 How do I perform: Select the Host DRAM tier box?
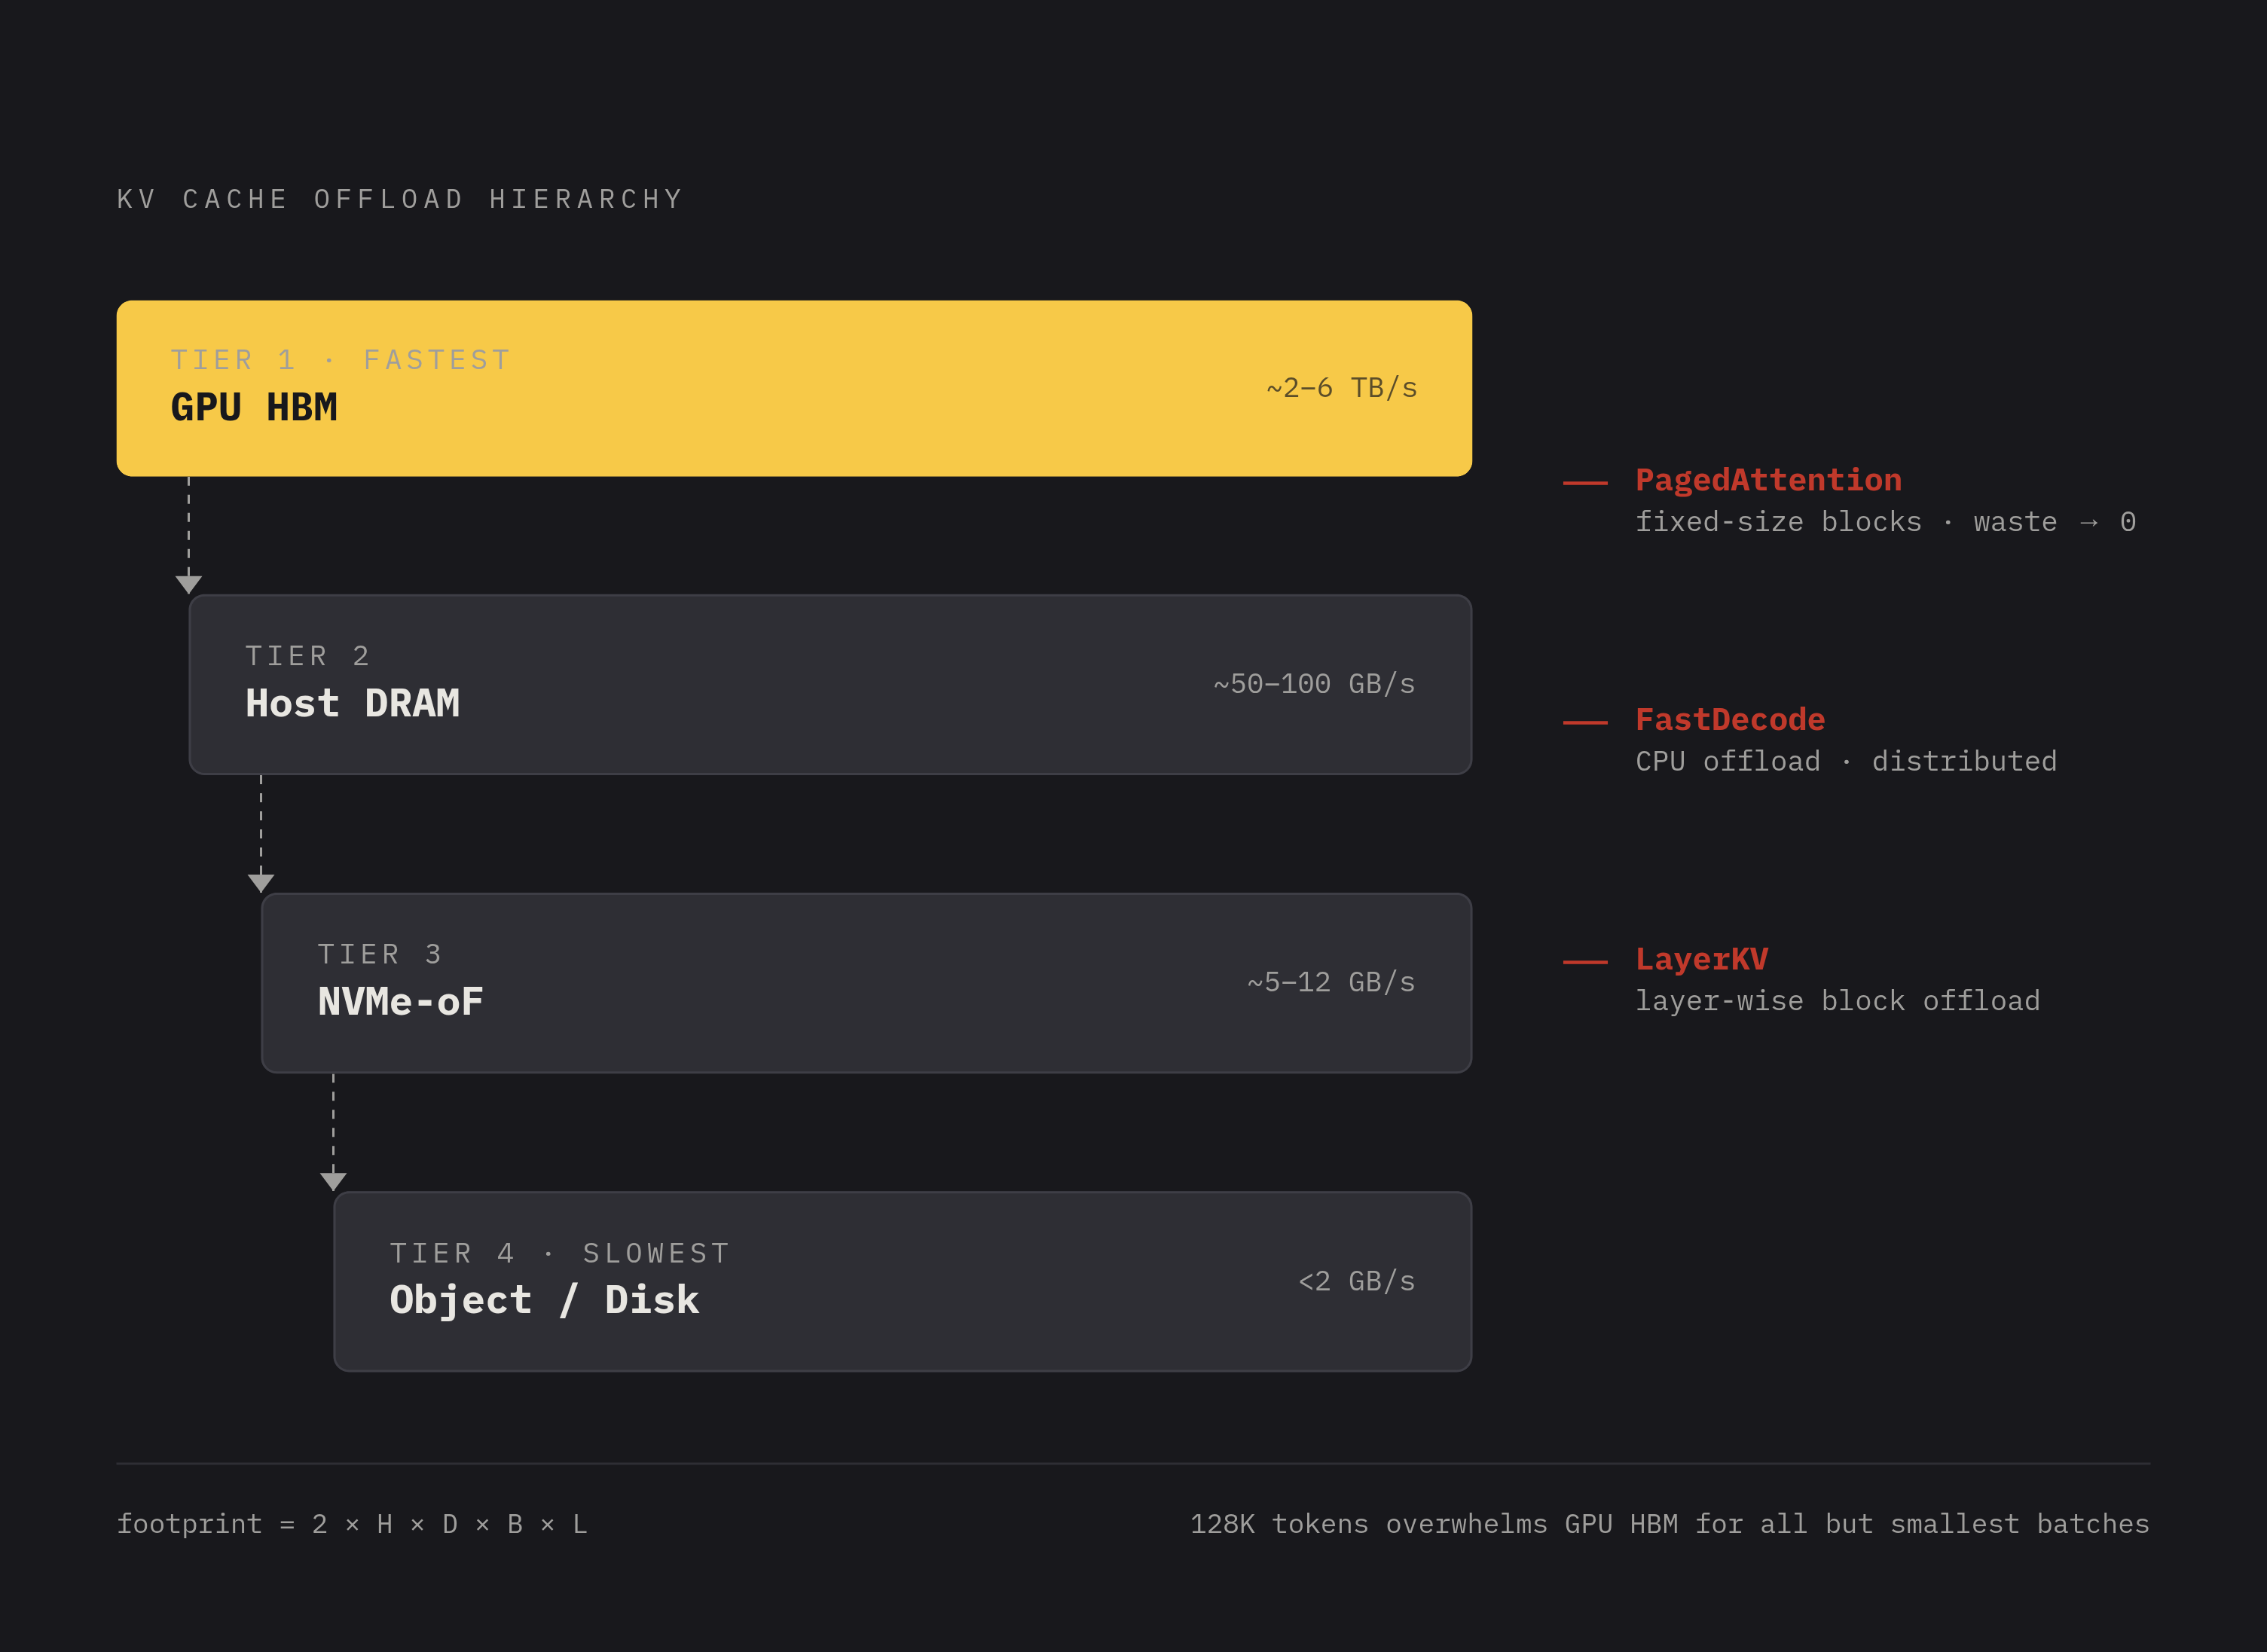pos(830,685)
